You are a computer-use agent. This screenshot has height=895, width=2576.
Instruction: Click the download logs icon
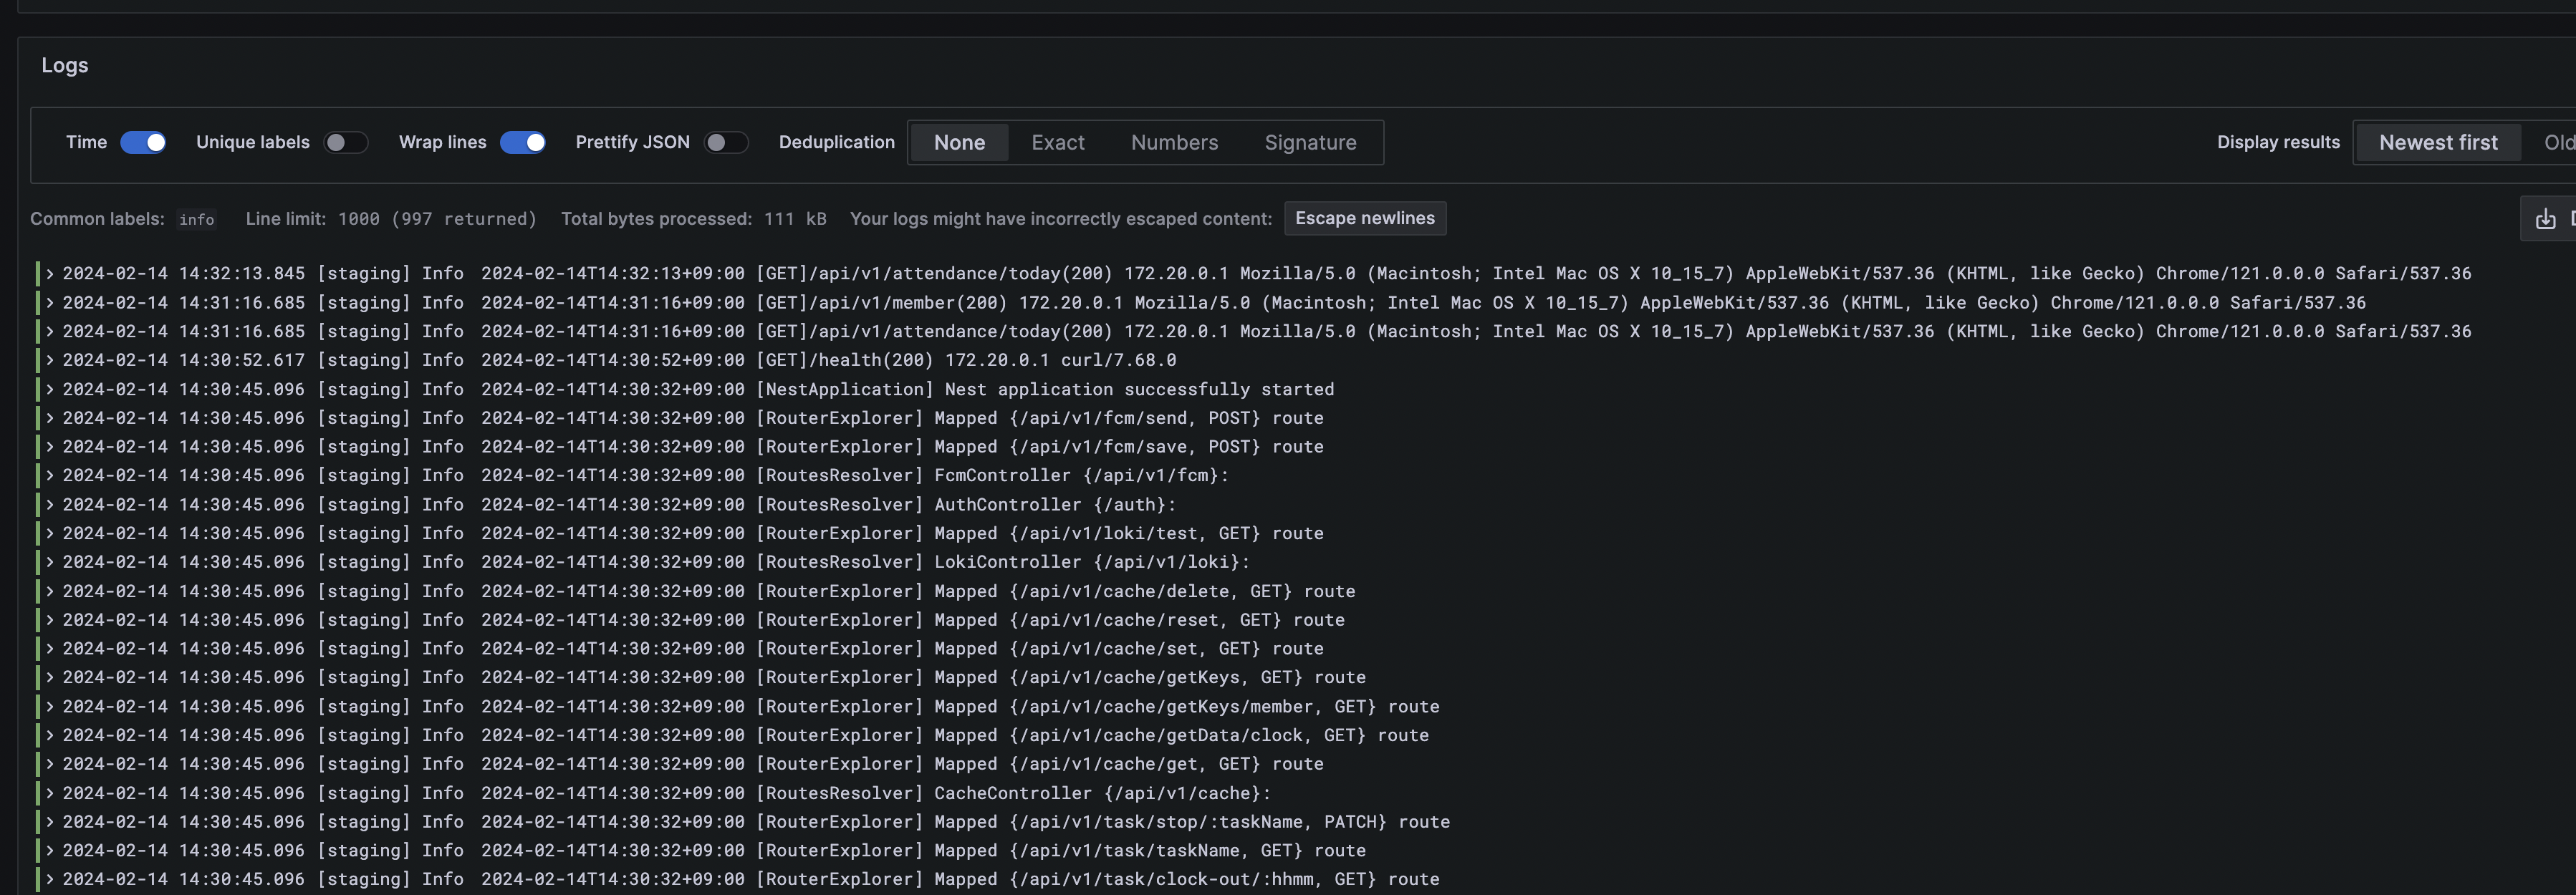coord(2545,219)
